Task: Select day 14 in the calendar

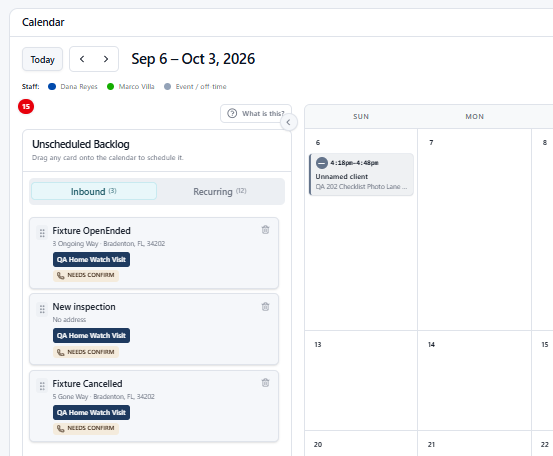Action: point(431,345)
